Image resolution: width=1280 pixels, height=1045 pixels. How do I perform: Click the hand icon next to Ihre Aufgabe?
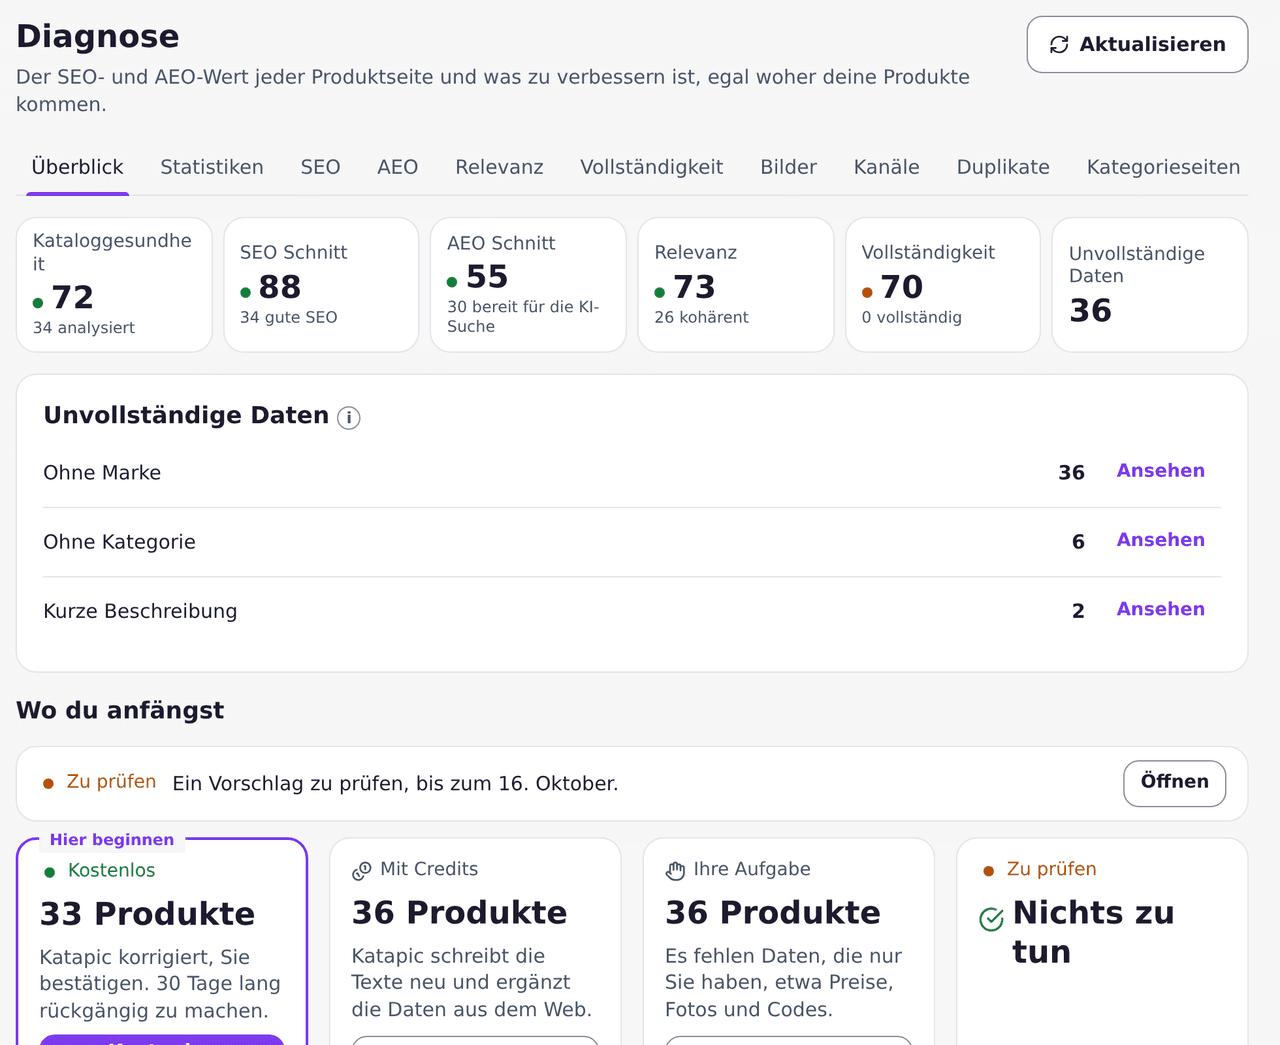click(x=675, y=871)
